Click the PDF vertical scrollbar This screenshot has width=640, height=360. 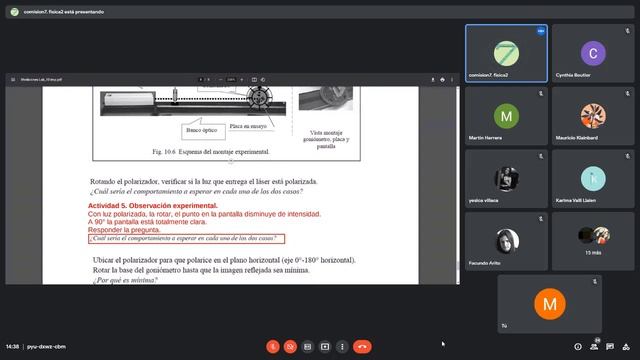pos(458,185)
